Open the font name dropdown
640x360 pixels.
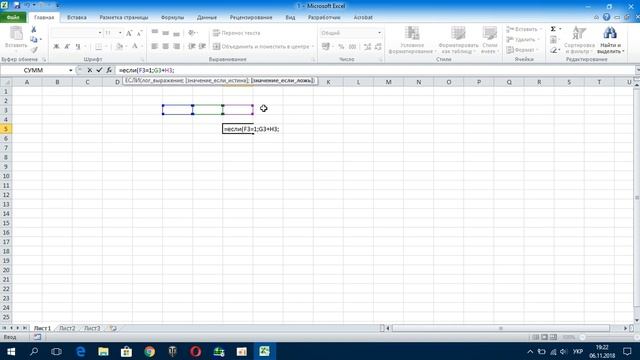[100, 33]
